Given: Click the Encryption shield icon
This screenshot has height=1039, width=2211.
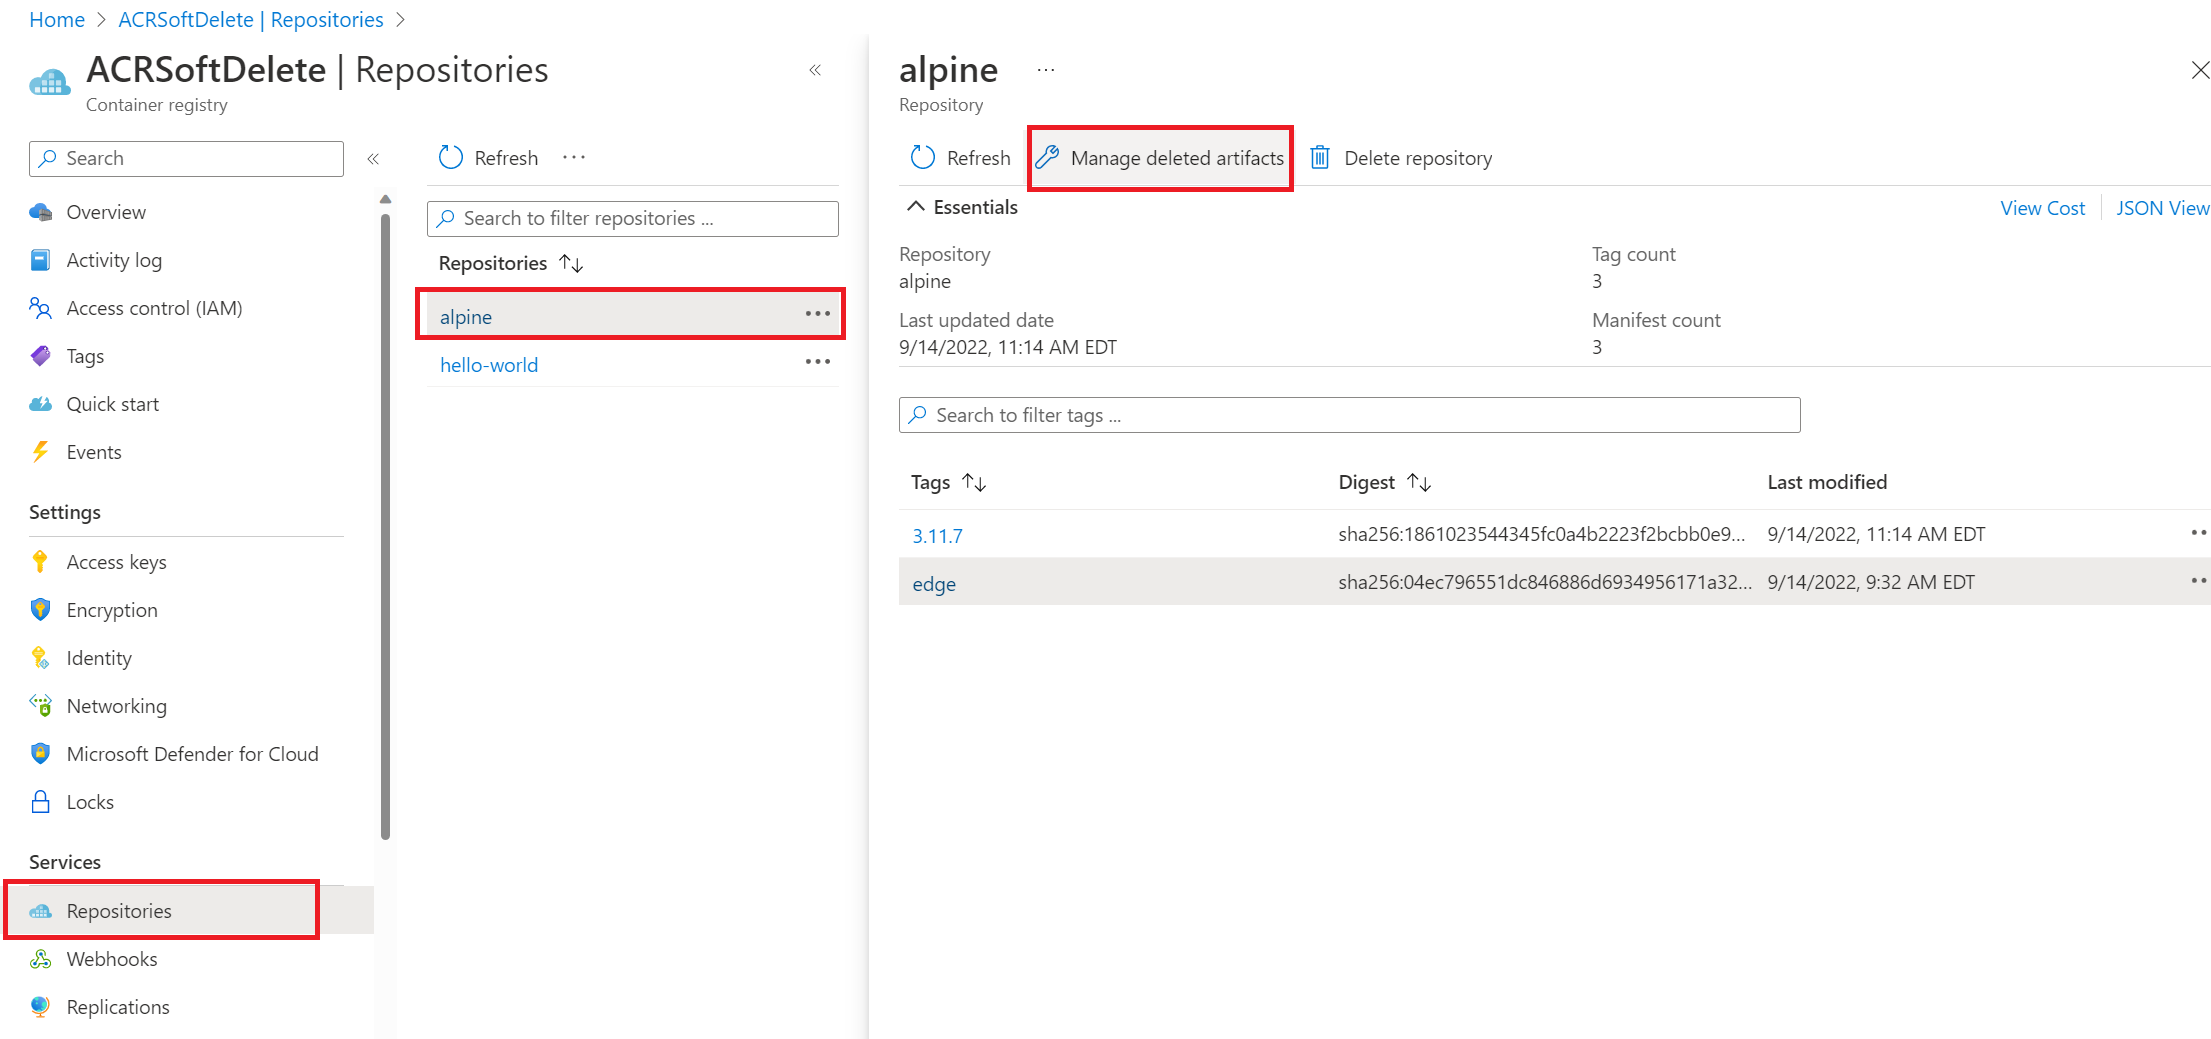Looking at the screenshot, I should [40, 610].
